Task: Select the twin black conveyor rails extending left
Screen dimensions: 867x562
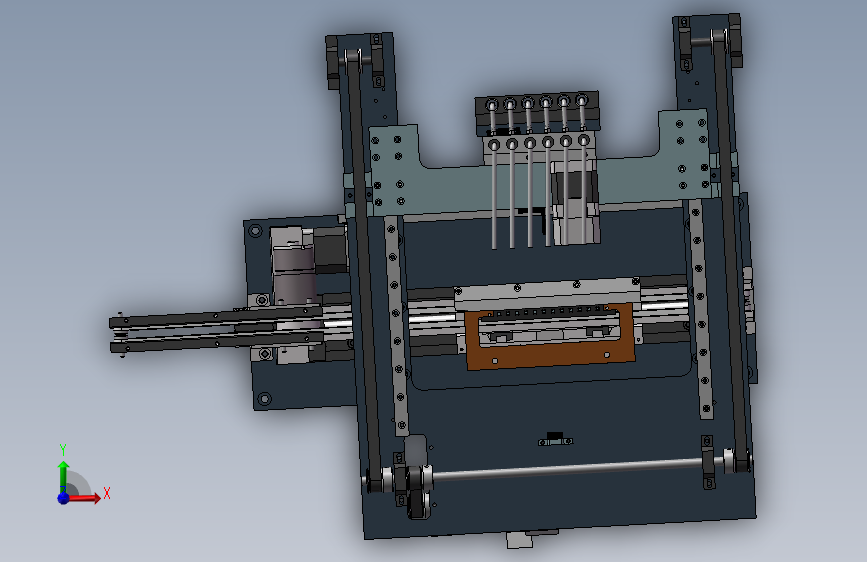Action: click(217, 329)
